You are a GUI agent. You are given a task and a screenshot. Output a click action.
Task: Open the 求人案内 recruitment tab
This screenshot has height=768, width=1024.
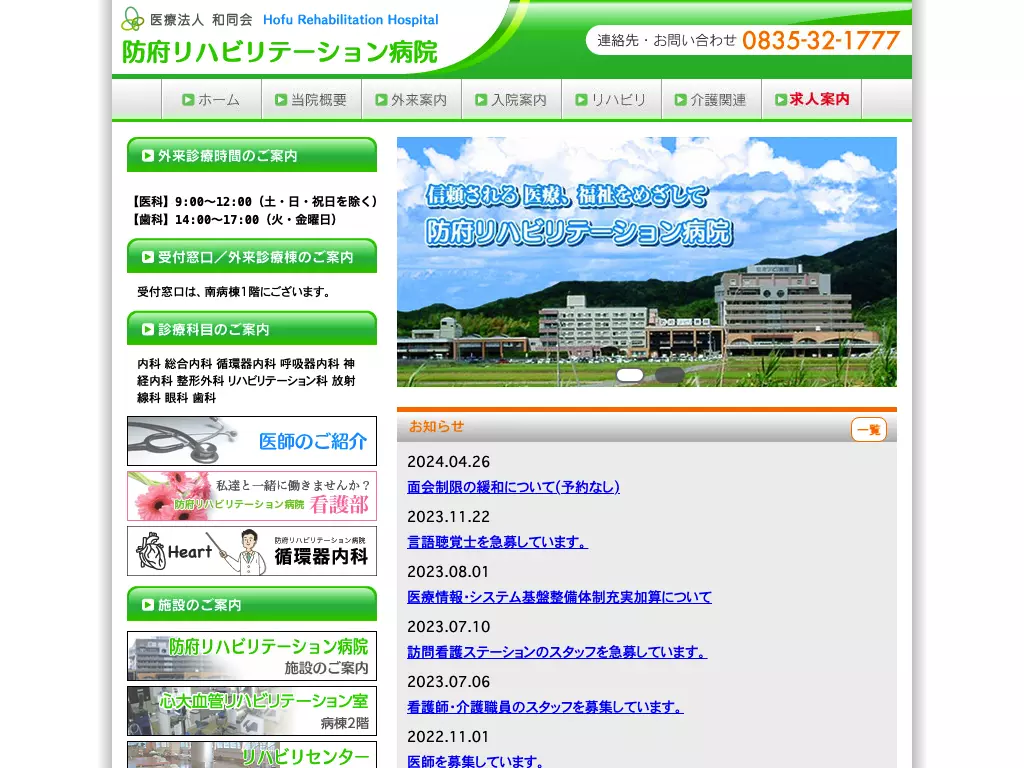tap(812, 99)
